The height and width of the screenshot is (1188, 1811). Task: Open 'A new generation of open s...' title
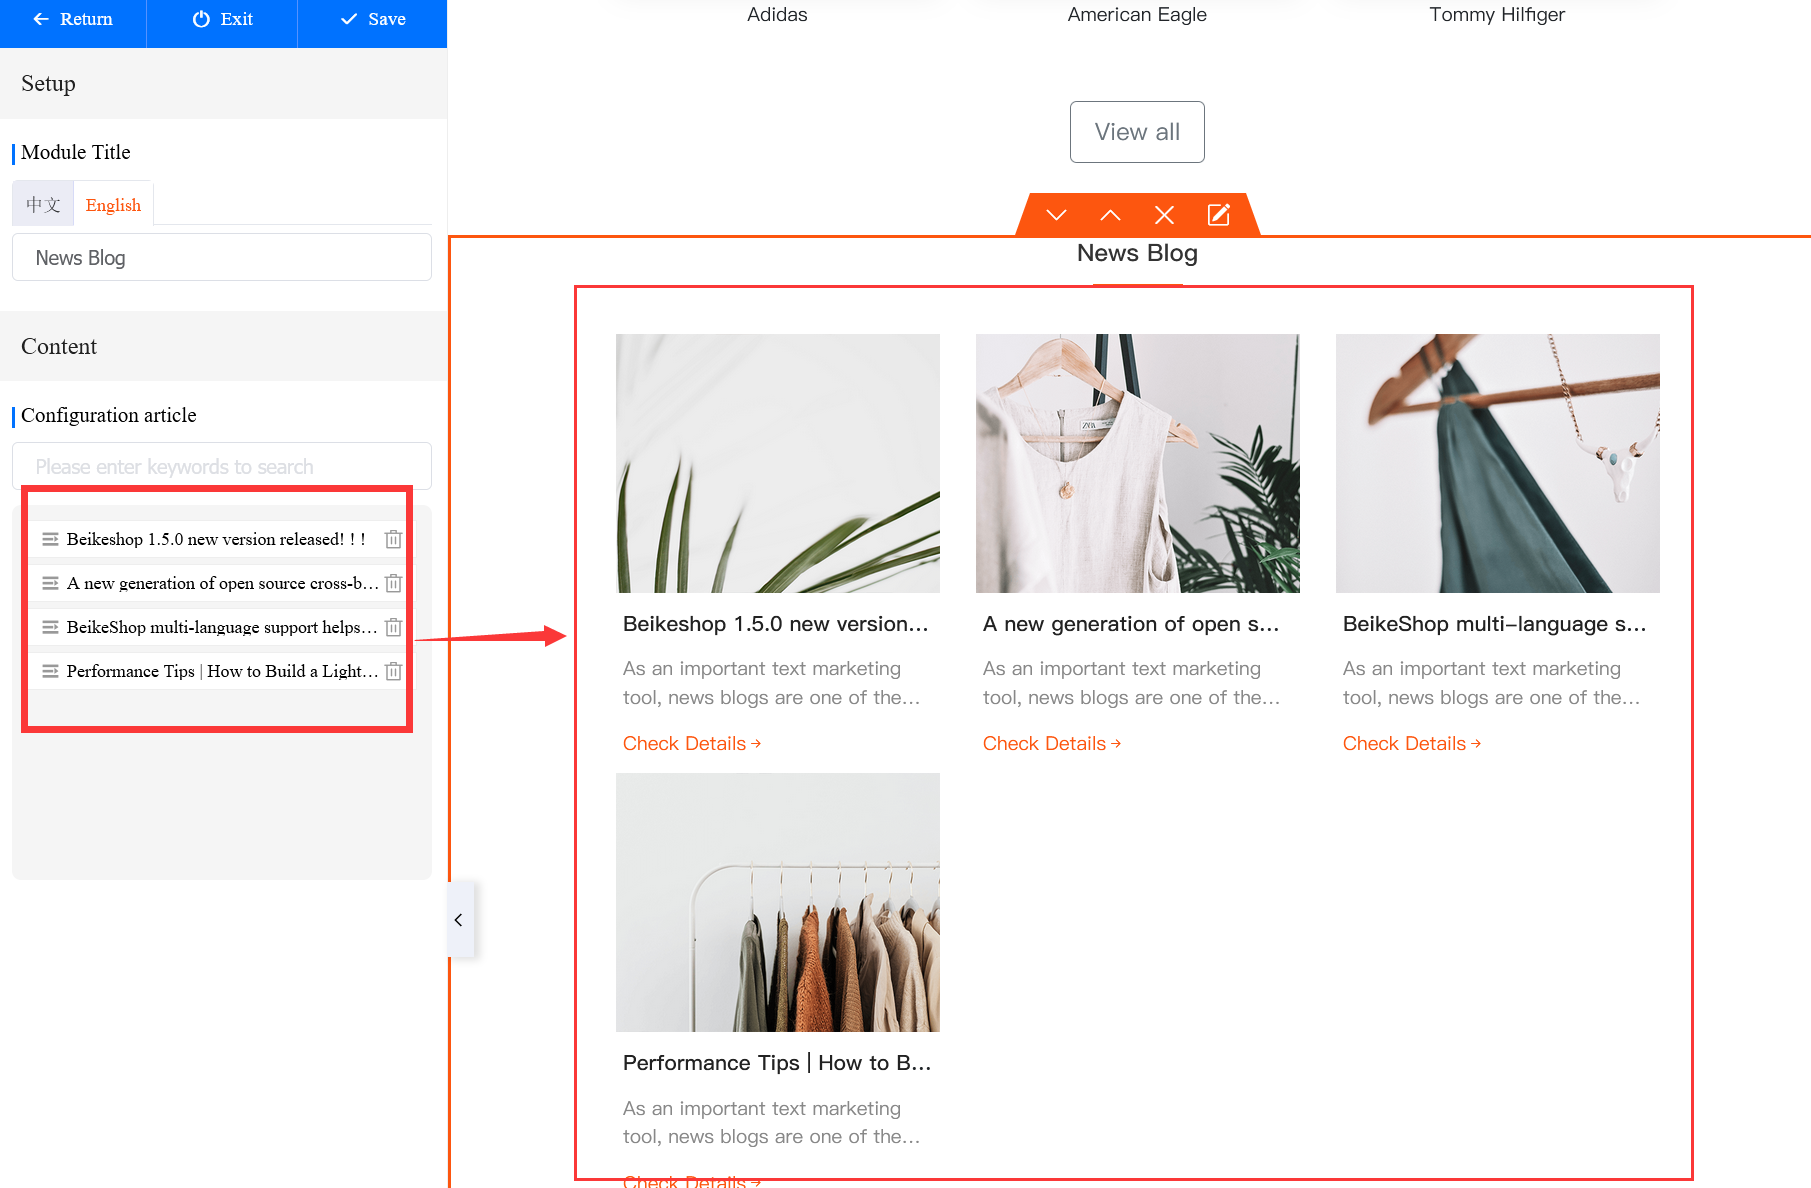coord(1131,624)
